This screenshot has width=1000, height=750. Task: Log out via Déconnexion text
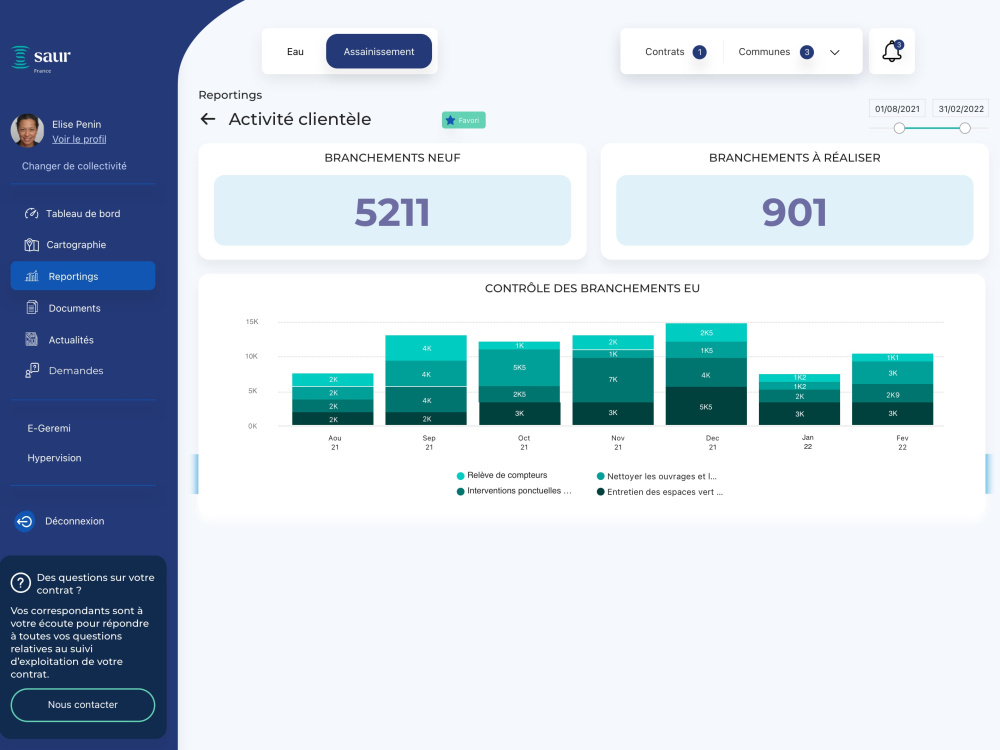point(75,521)
